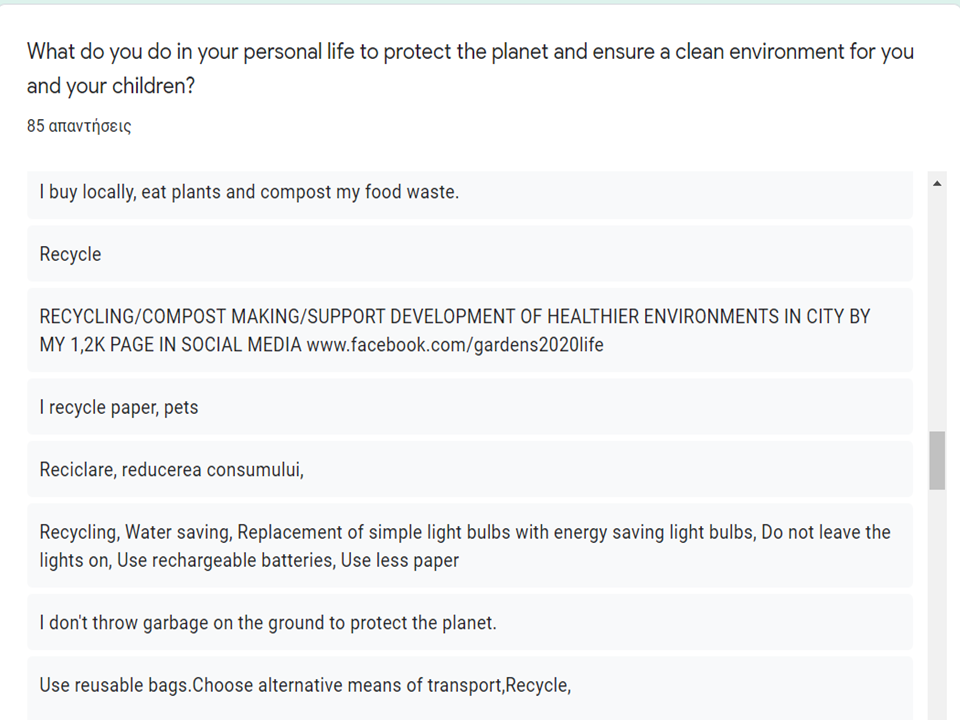The width and height of the screenshot is (960, 720).
Task: Click the '85 απαντήσεις' response count
Action: [79, 126]
